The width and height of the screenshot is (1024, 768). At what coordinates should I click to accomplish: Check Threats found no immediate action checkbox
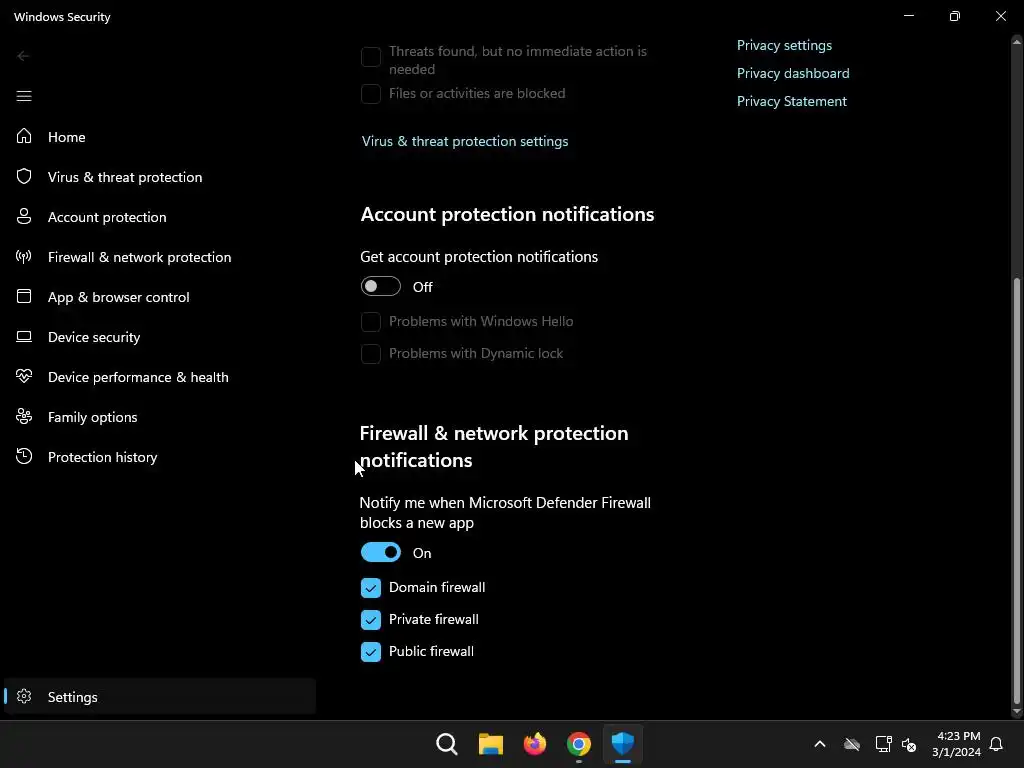coord(370,57)
